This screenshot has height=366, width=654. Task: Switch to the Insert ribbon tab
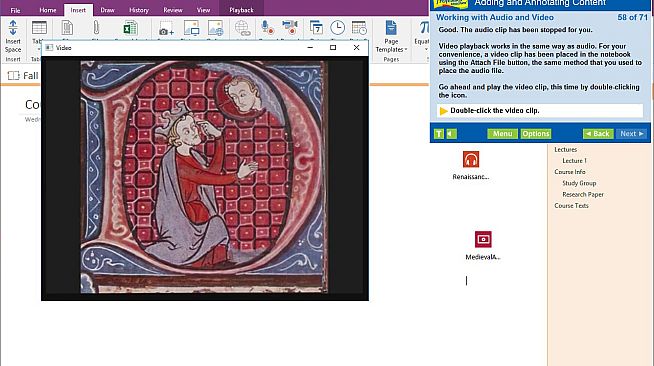78,10
